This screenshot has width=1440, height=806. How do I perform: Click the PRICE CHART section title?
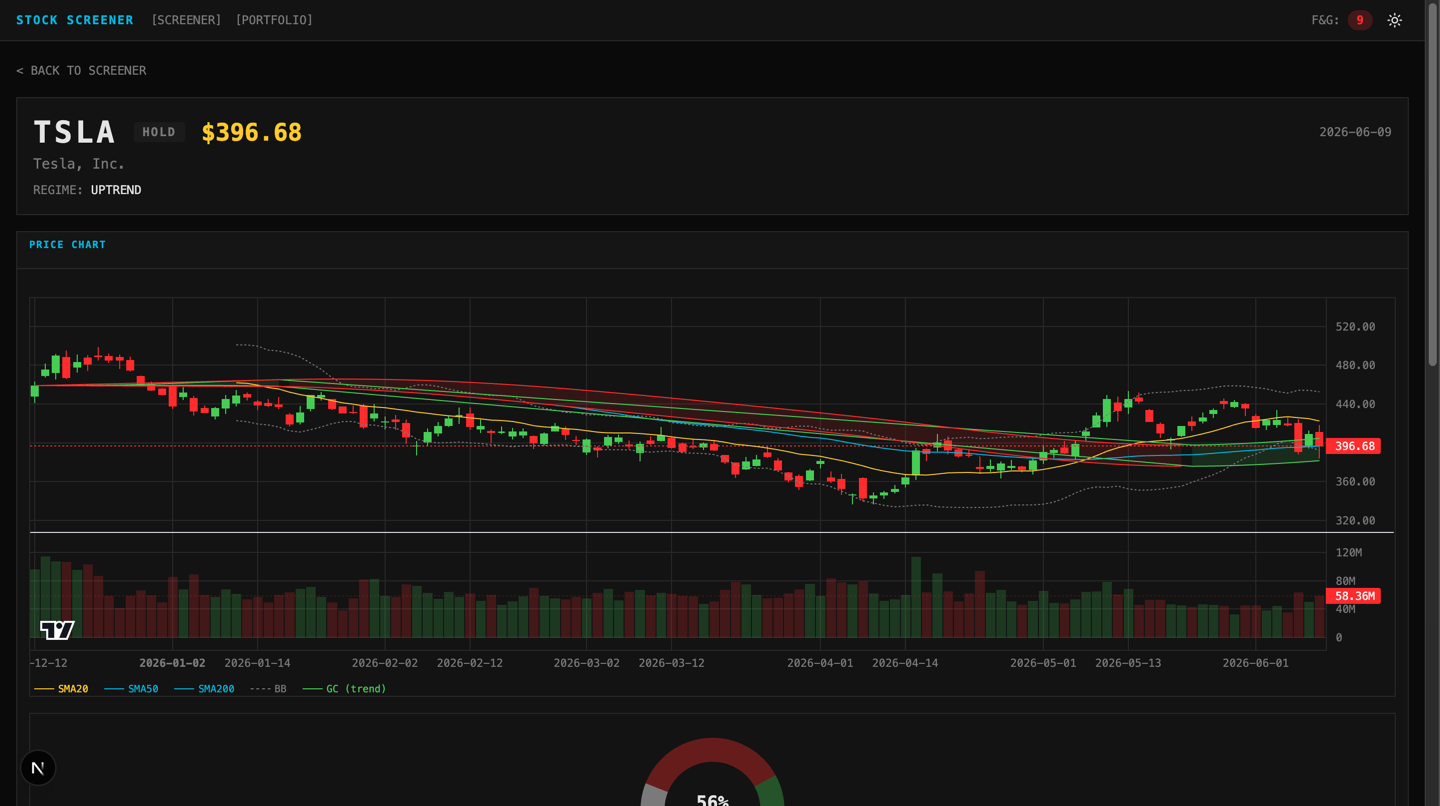[x=67, y=245]
